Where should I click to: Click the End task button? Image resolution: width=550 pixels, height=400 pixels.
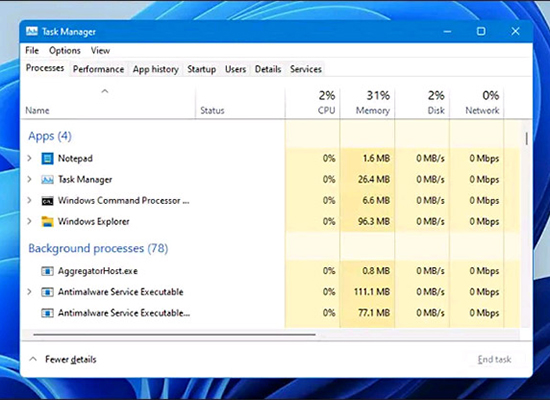pyautogui.click(x=494, y=359)
